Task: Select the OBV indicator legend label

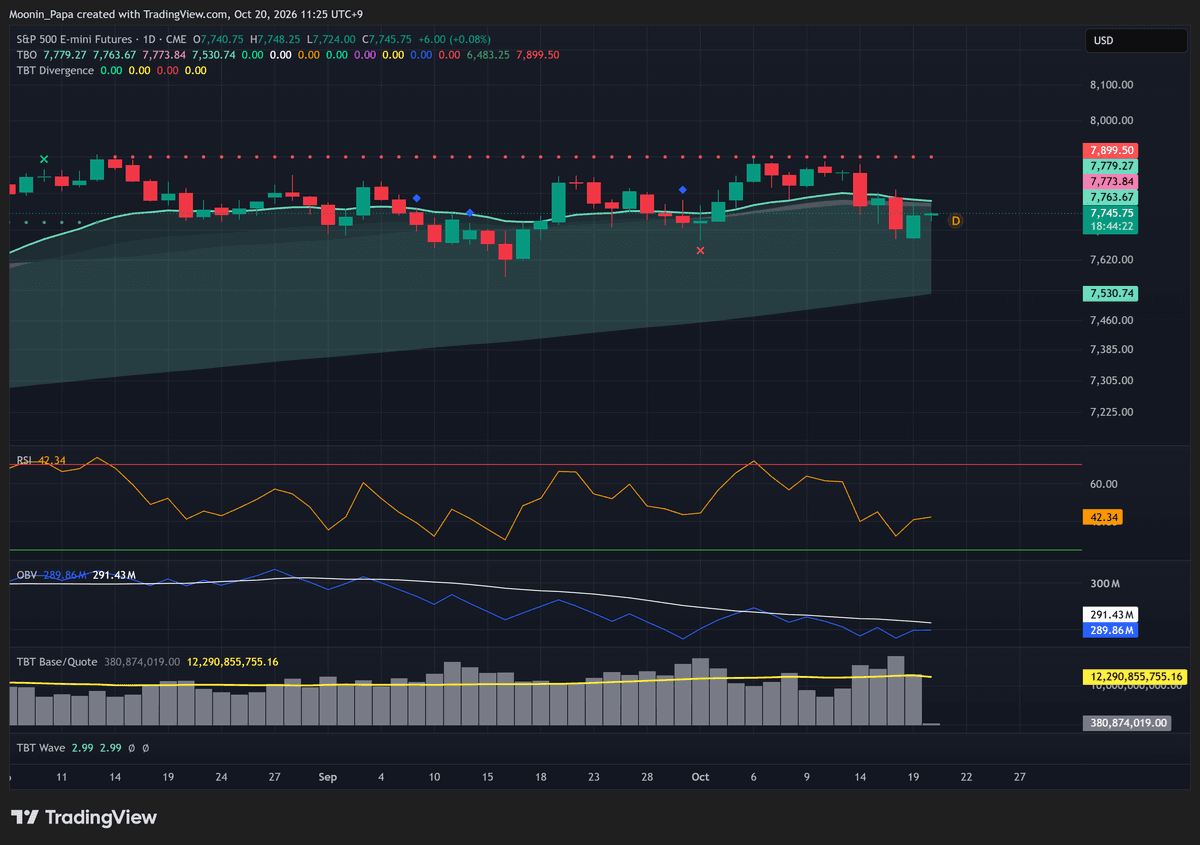Action: (27, 575)
